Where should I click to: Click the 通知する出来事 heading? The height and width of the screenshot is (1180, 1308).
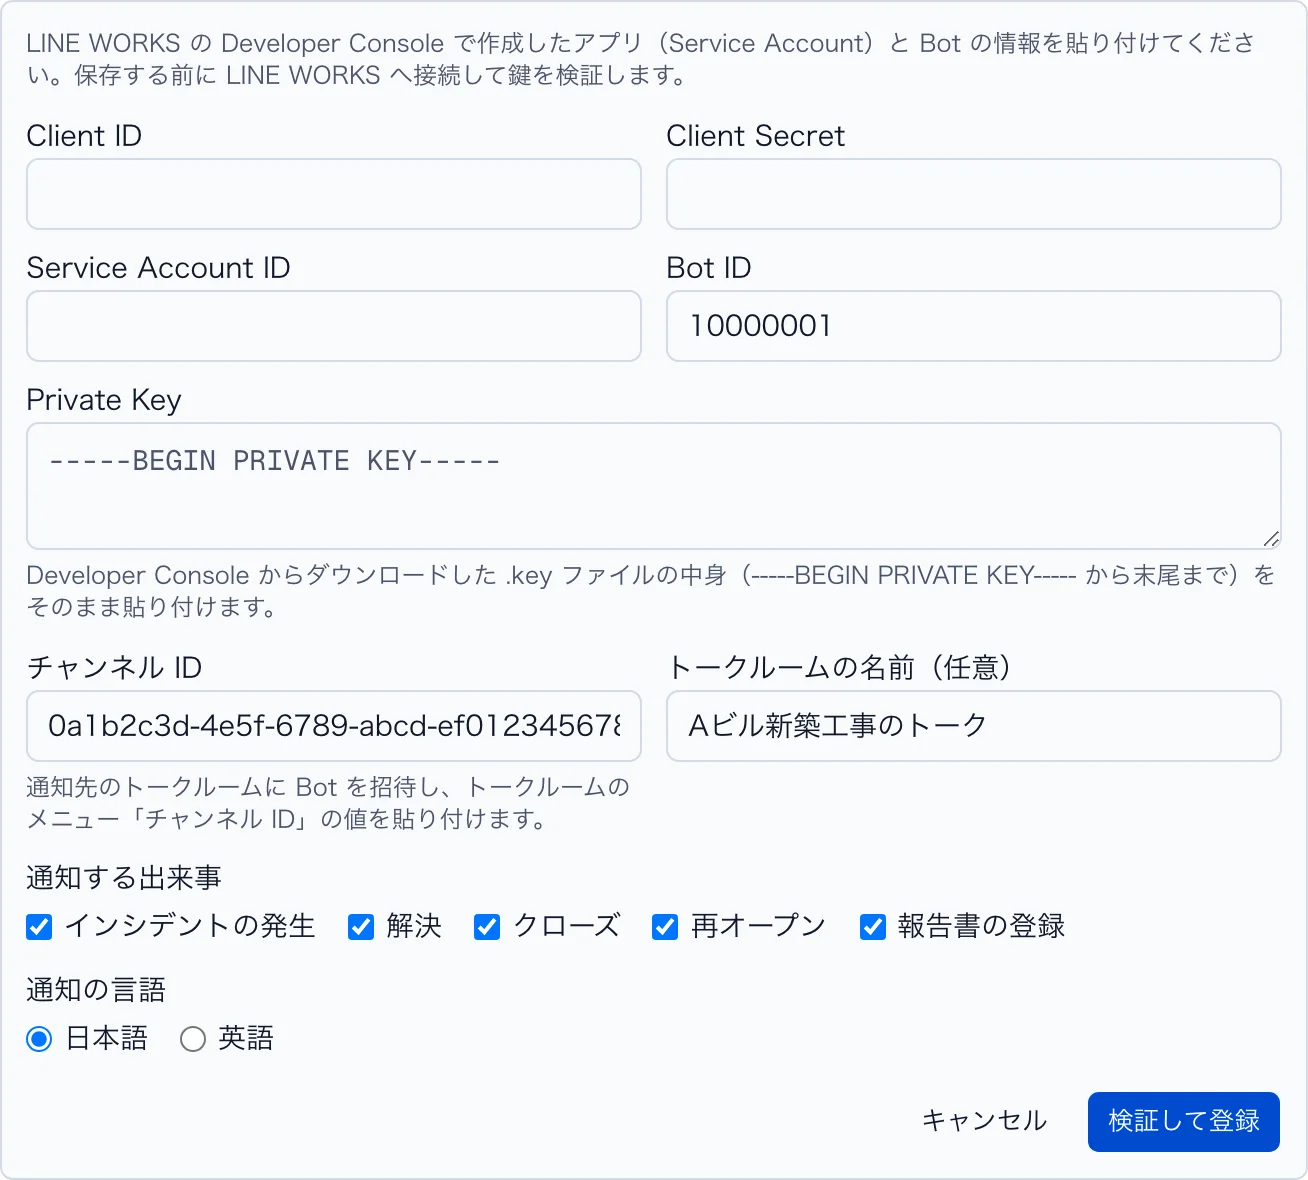124,878
